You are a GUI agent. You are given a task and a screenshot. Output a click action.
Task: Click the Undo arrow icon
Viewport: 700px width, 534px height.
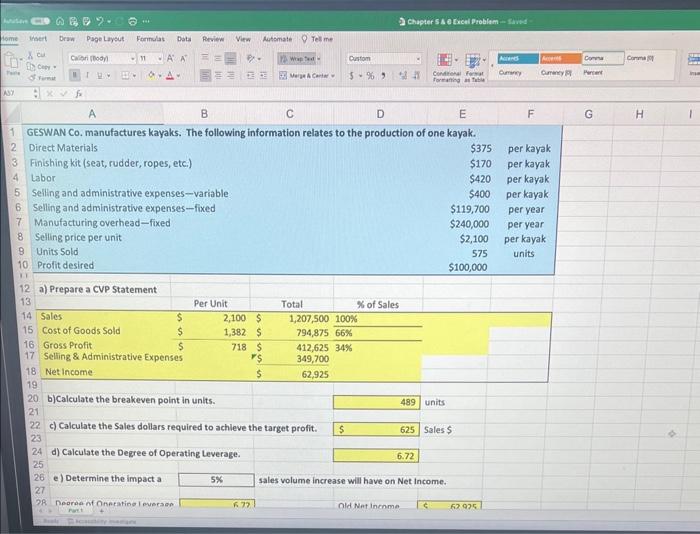tap(100, 21)
